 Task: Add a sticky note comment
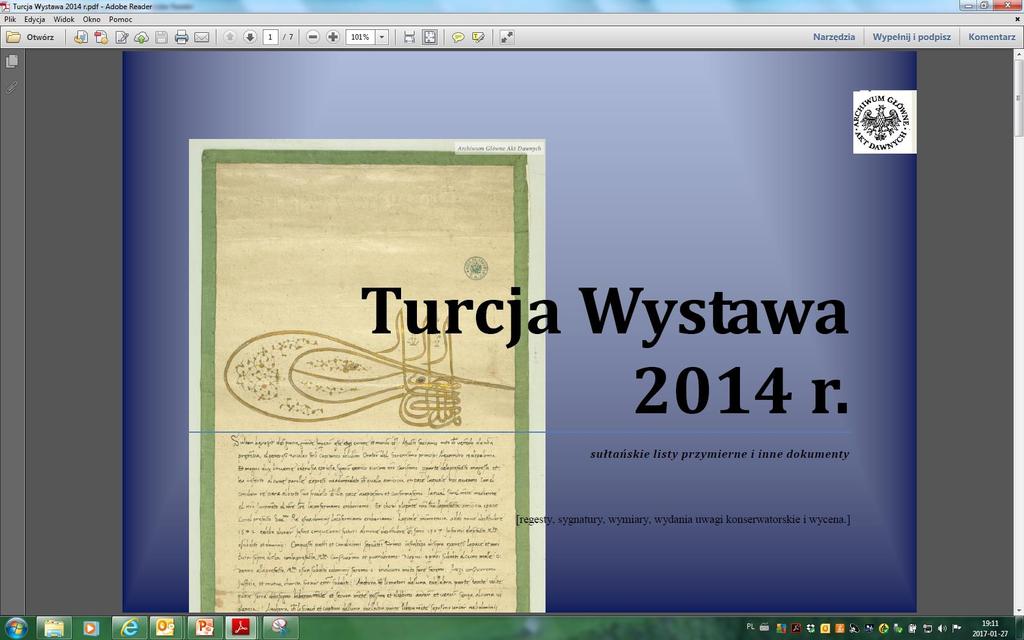[x=458, y=37]
